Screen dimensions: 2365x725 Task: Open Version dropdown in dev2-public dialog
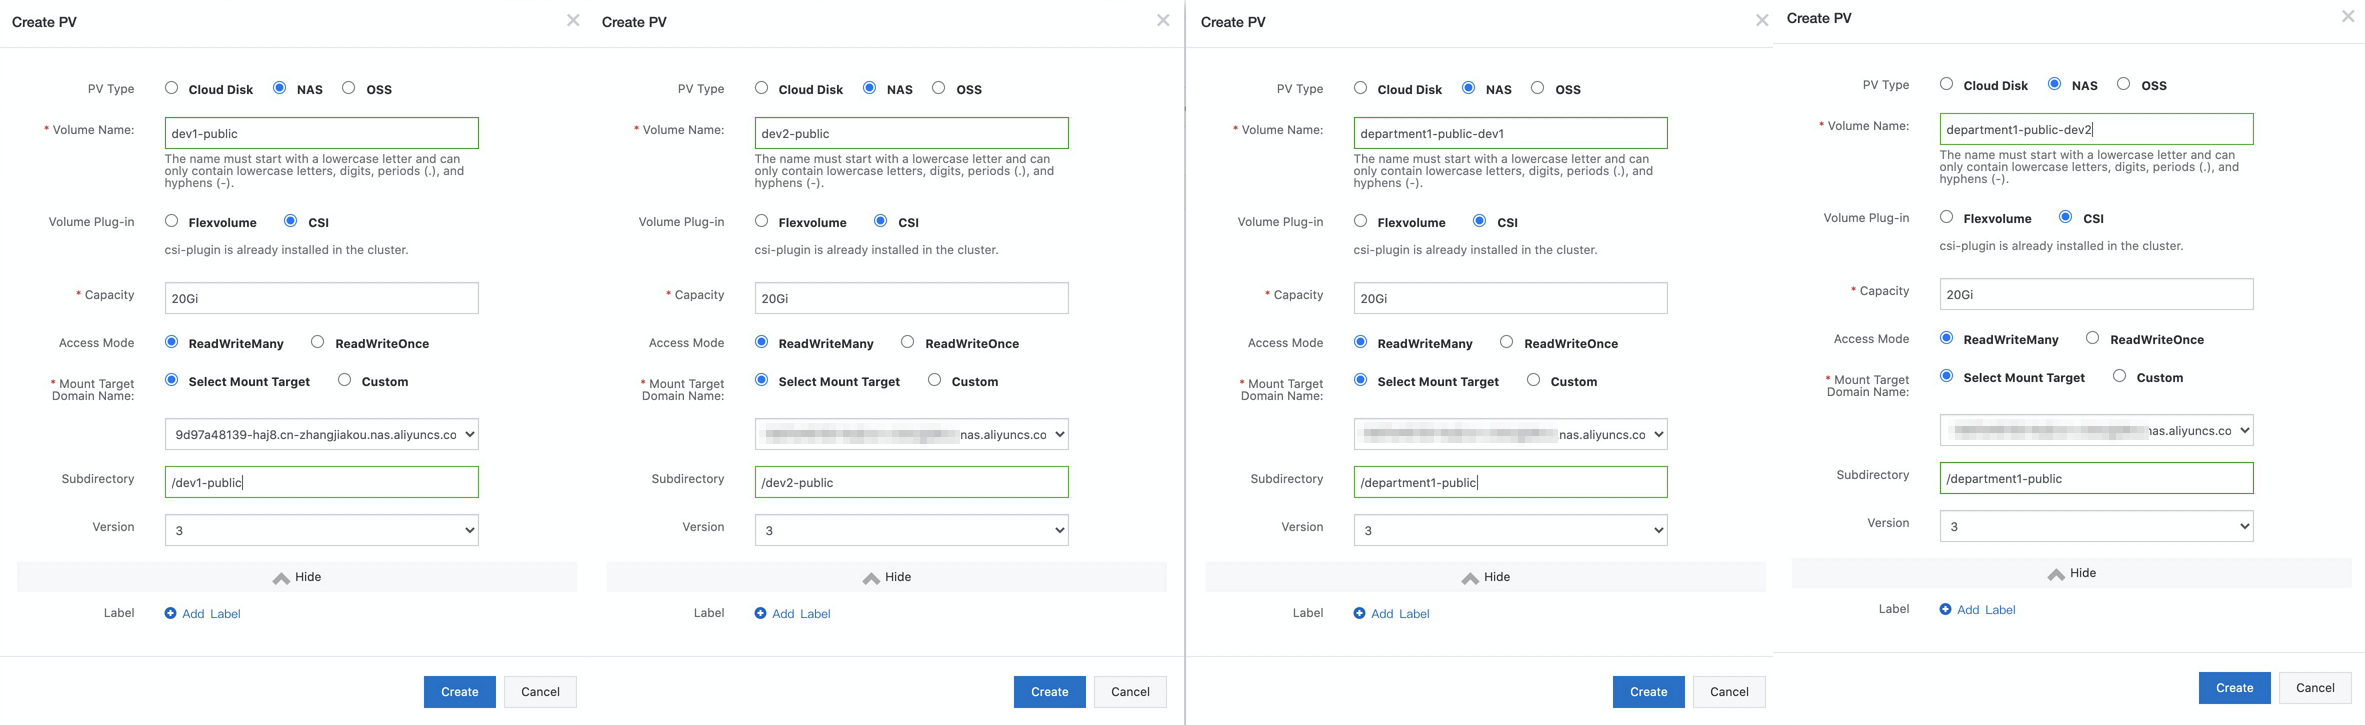(x=911, y=530)
